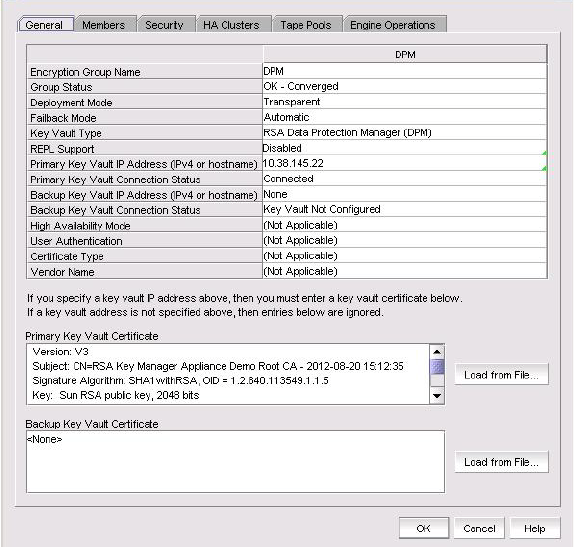574x547 pixels.
Task: Click the 'REPL Support' row label
Action: (62, 149)
